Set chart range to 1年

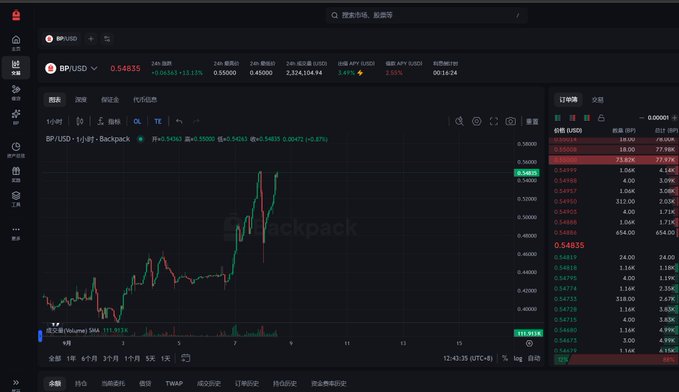(x=71, y=359)
